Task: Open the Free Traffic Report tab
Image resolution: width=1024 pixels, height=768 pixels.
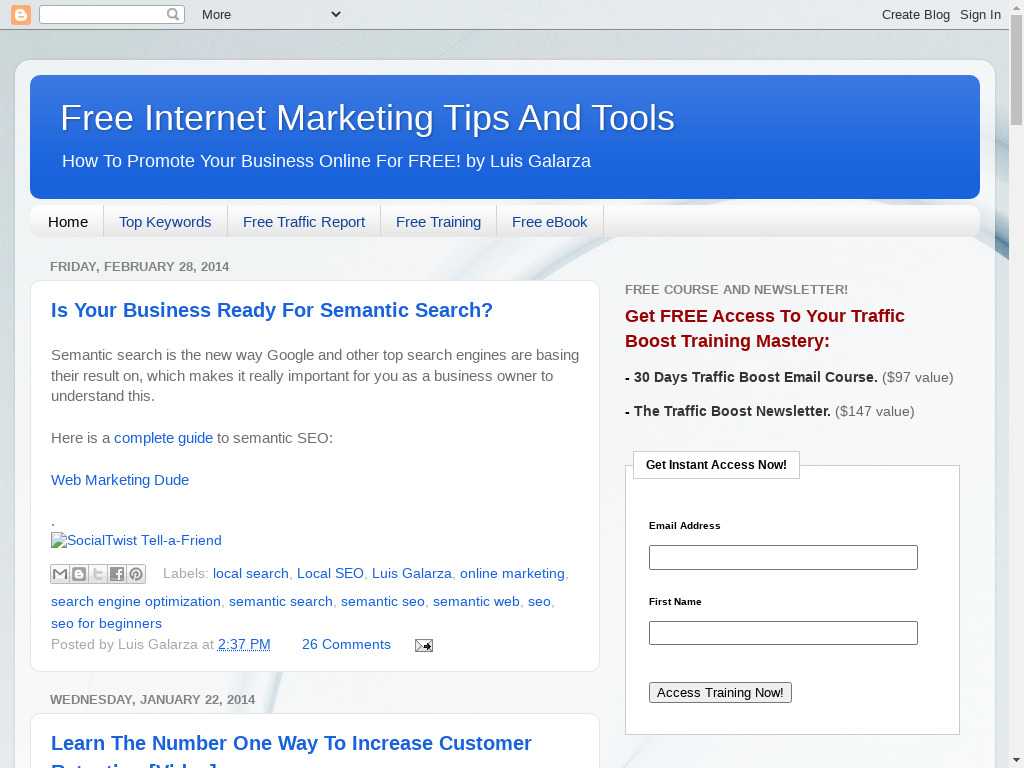Action: [304, 222]
